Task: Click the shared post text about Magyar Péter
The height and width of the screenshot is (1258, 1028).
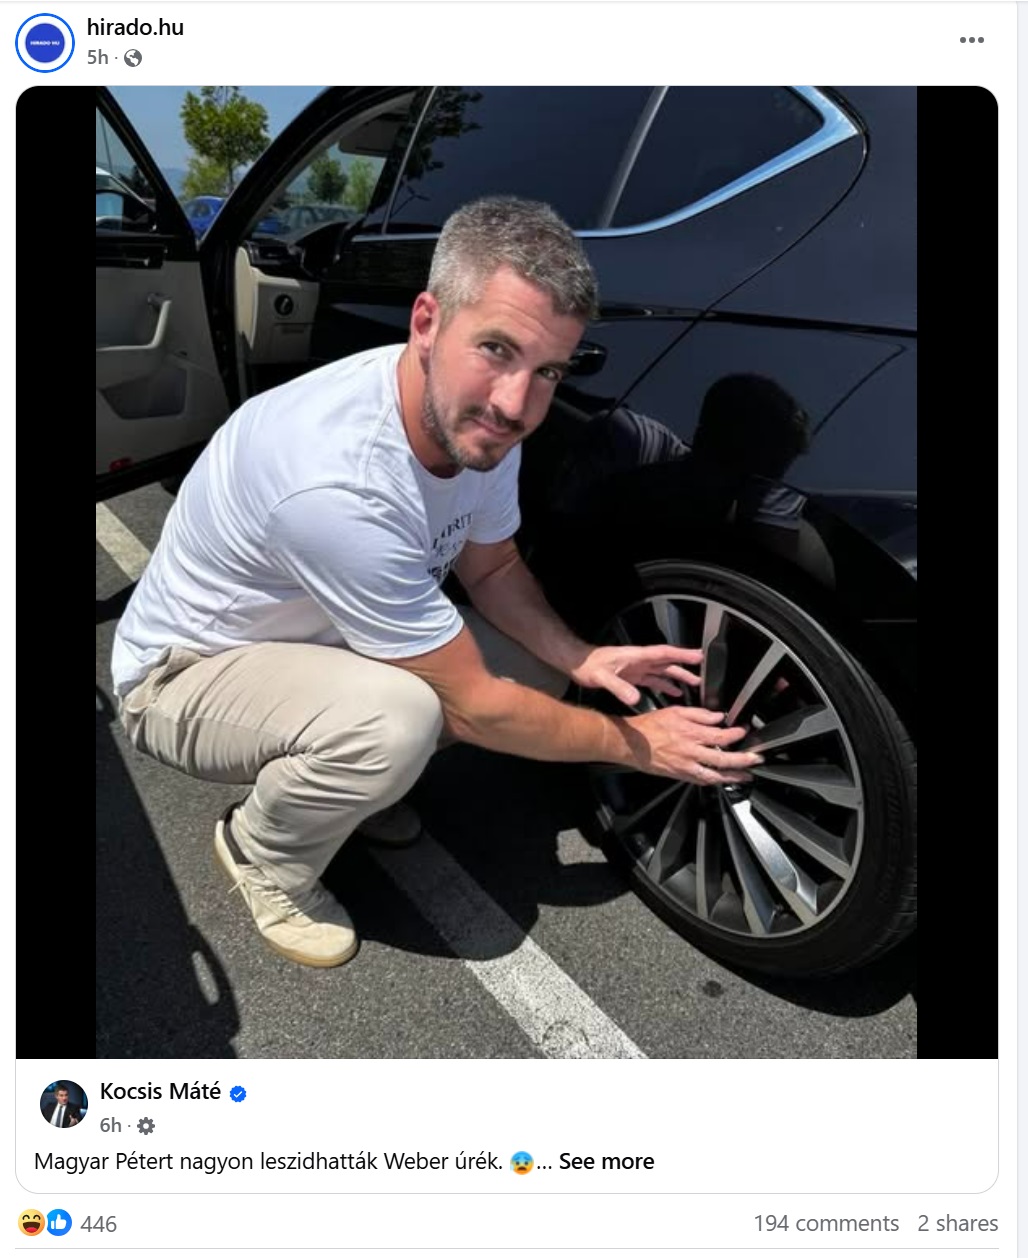Action: coord(268,1161)
